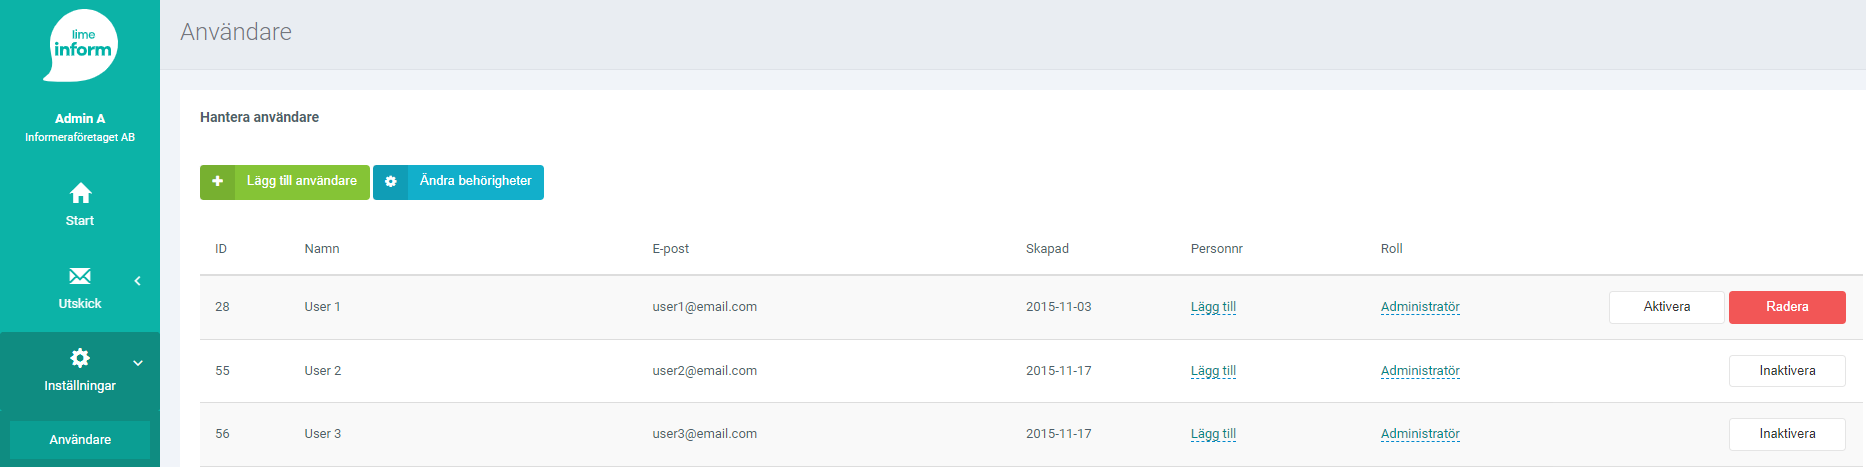Click the Utskick envelope icon
The image size is (1866, 467).
pyautogui.click(x=80, y=276)
